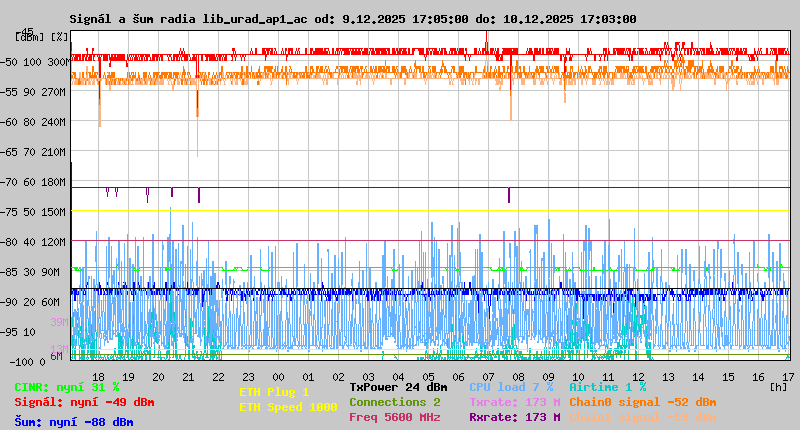Click the chart title 'Signál a šum radia lib_urad_ap1_ac'
The width and height of the screenshot is (800, 430).
(x=188, y=19)
